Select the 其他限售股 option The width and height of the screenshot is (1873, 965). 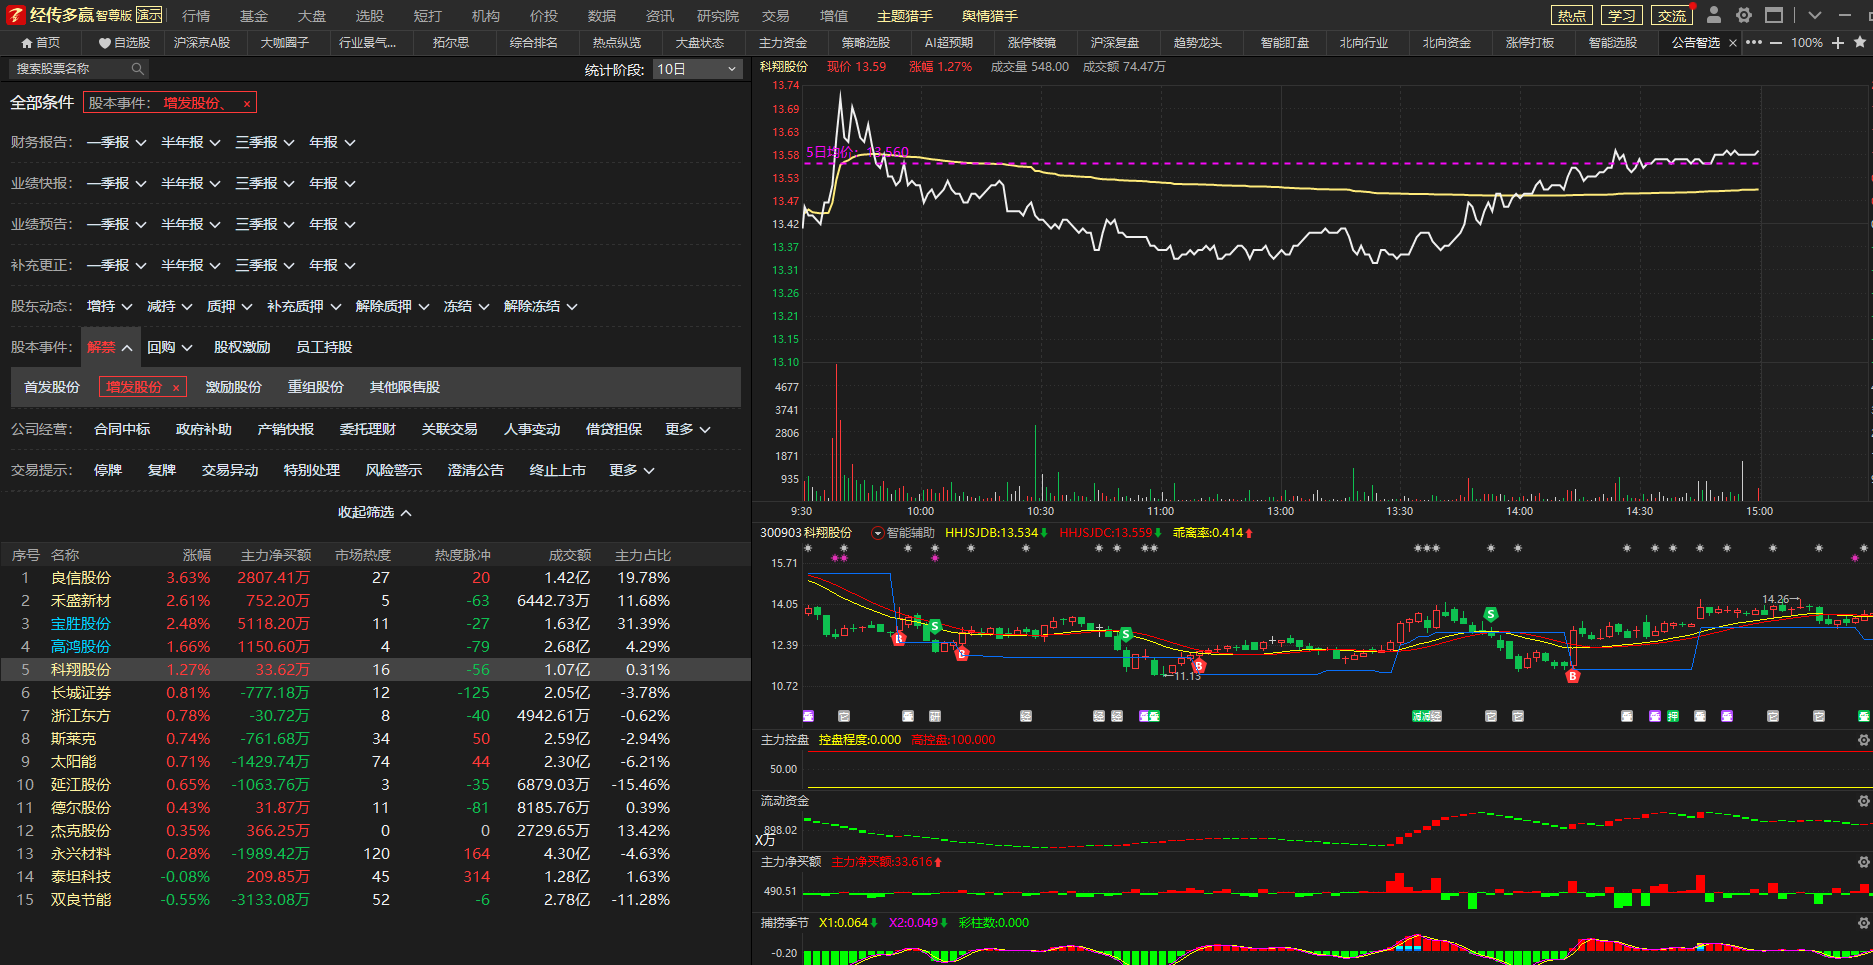405,387
